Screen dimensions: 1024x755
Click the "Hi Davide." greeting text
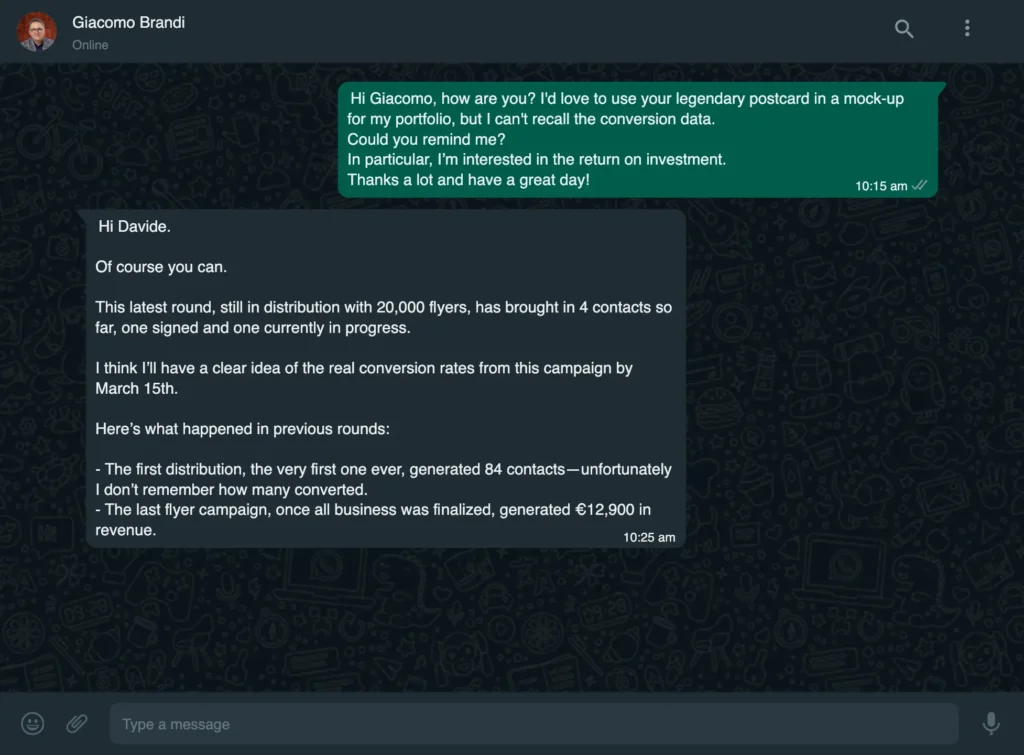134,227
